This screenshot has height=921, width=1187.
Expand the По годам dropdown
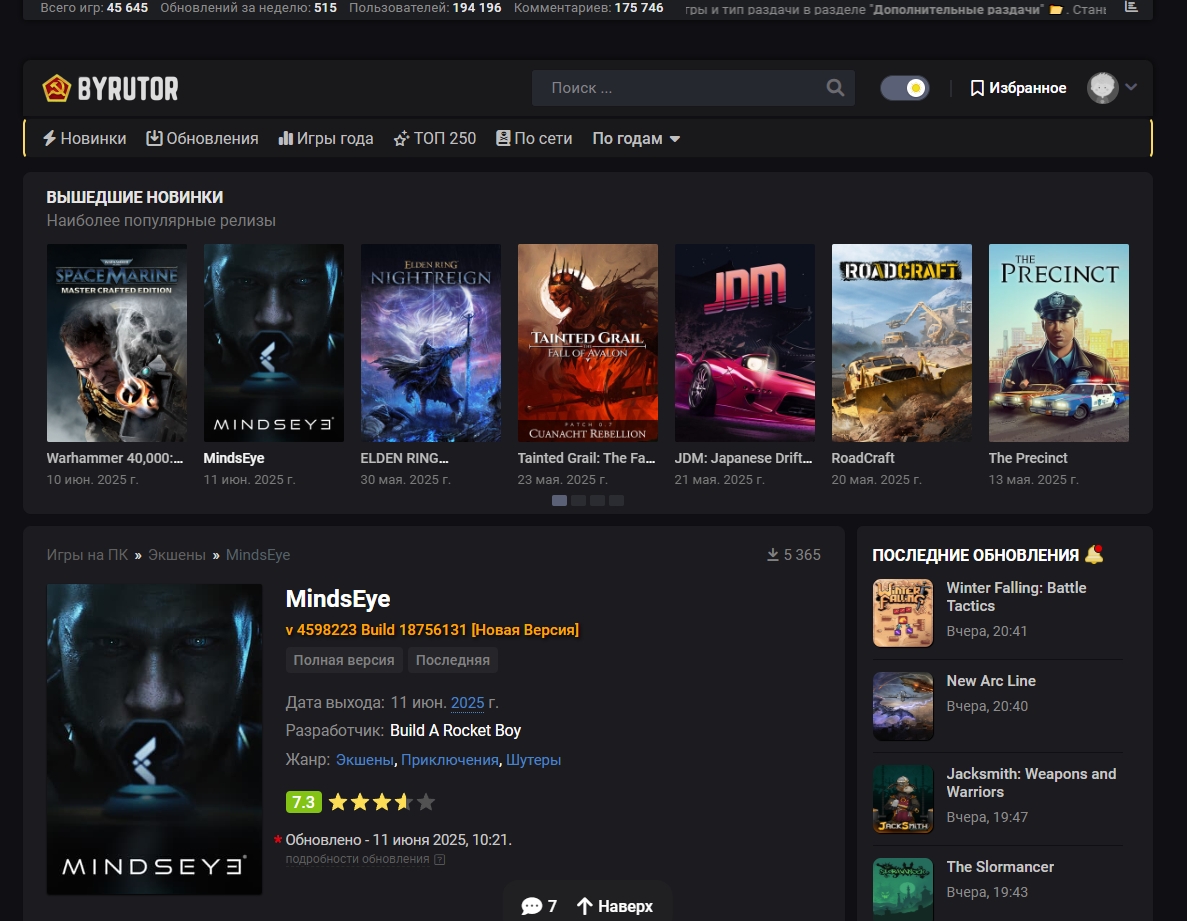(x=636, y=138)
